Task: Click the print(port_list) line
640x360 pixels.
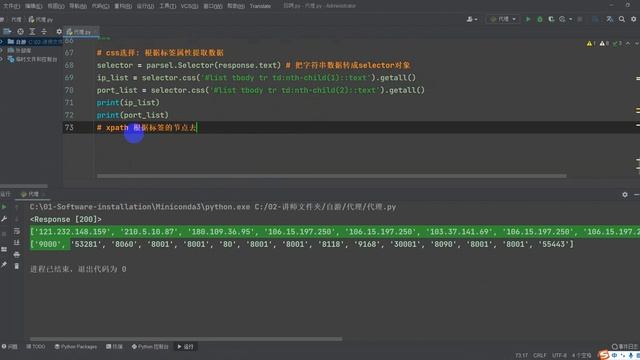Action: click(x=133, y=115)
